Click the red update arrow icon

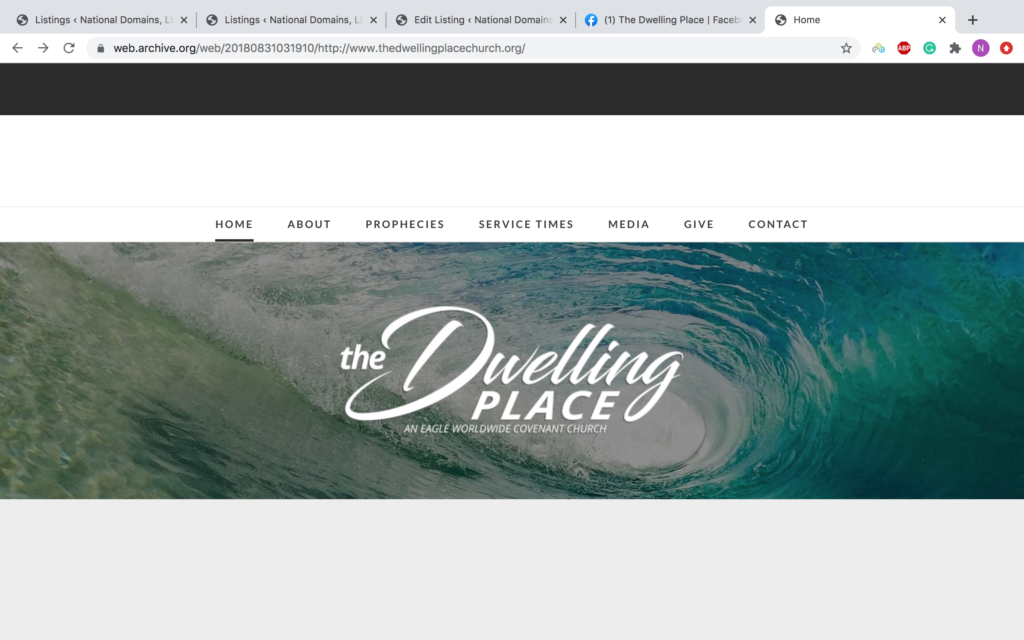point(1006,48)
